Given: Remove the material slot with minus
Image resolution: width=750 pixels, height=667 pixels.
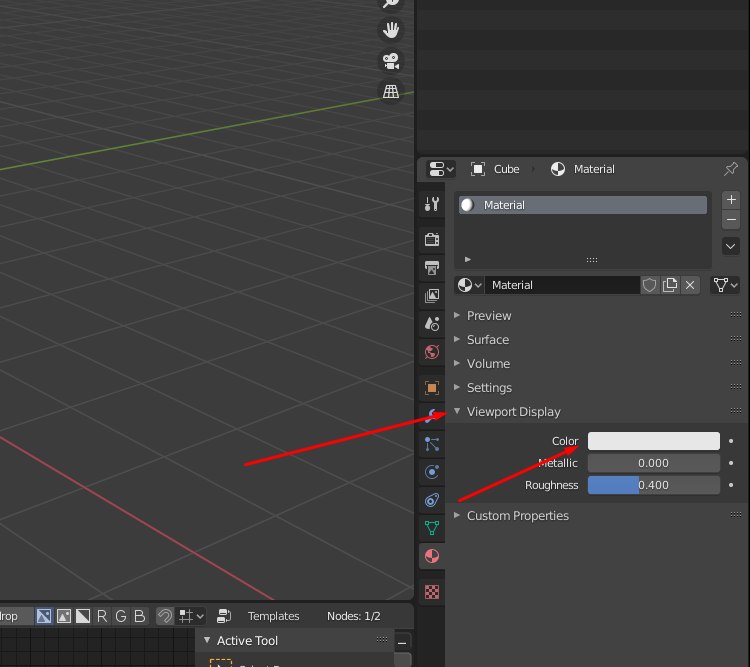Looking at the screenshot, I should click(731, 220).
